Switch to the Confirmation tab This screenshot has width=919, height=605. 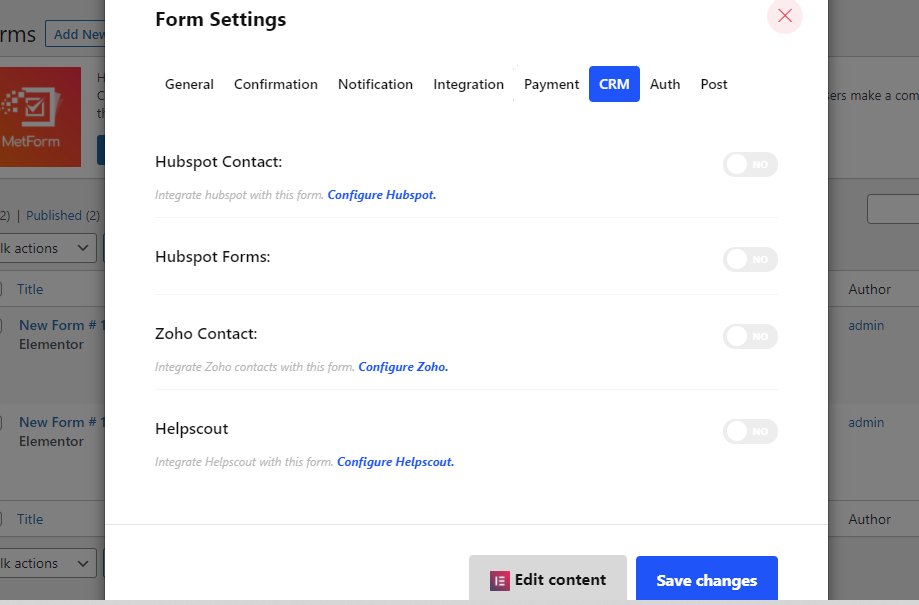click(275, 84)
